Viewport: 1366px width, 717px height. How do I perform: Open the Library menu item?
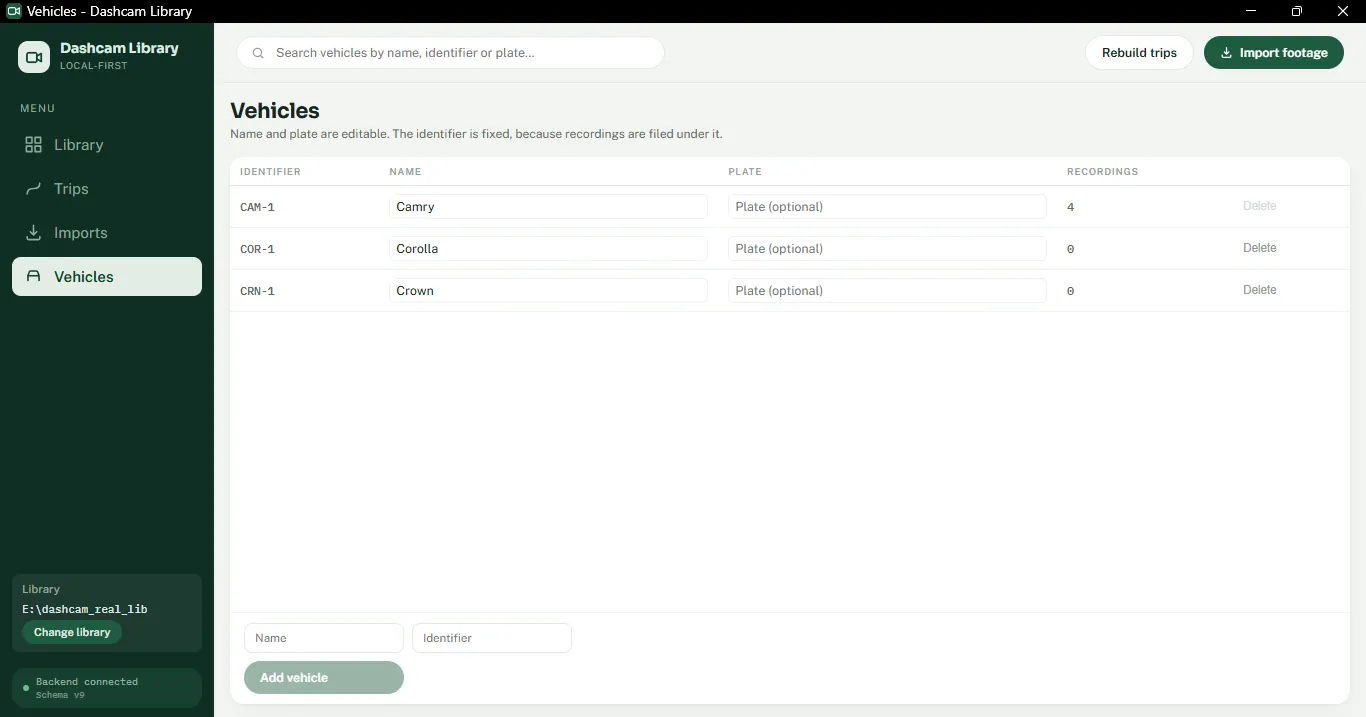tap(107, 145)
